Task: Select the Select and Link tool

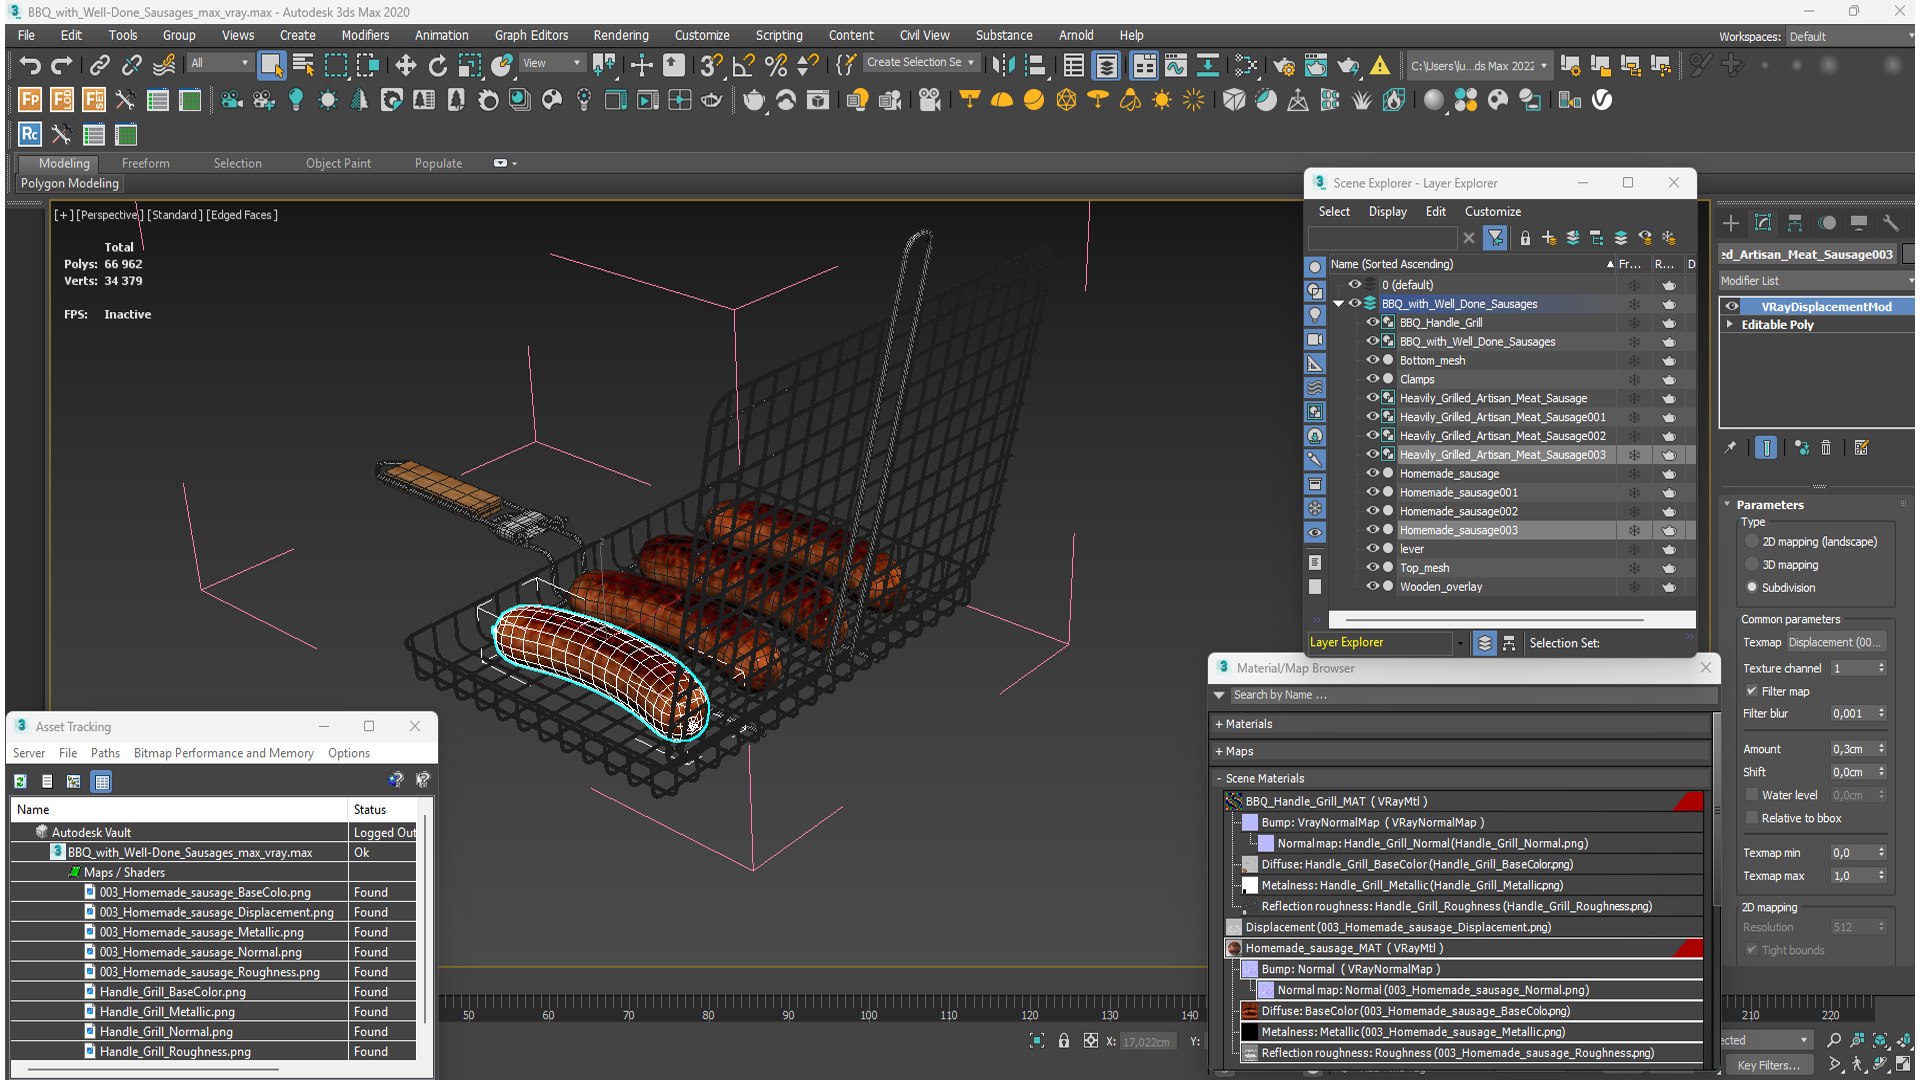Action: pyautogui.click(x=99, y=66)
